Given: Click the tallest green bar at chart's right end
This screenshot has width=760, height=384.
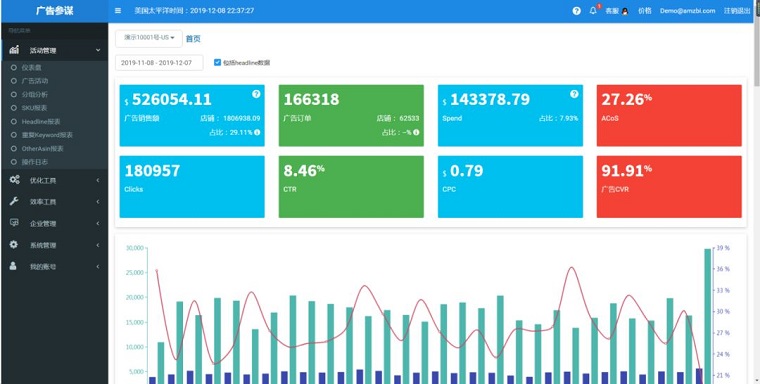Looking at the screenshot, I should [x=708, y=316].
